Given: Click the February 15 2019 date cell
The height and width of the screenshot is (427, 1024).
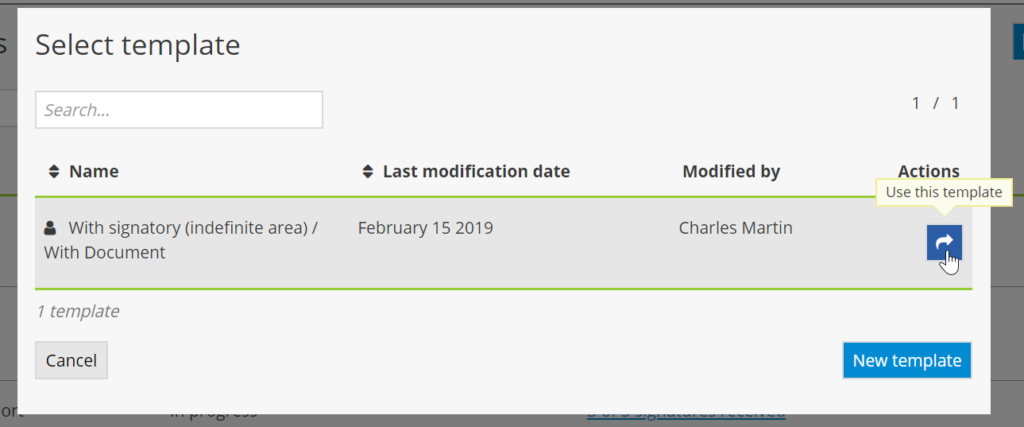Looking at the screenshot, I should 425,228.
